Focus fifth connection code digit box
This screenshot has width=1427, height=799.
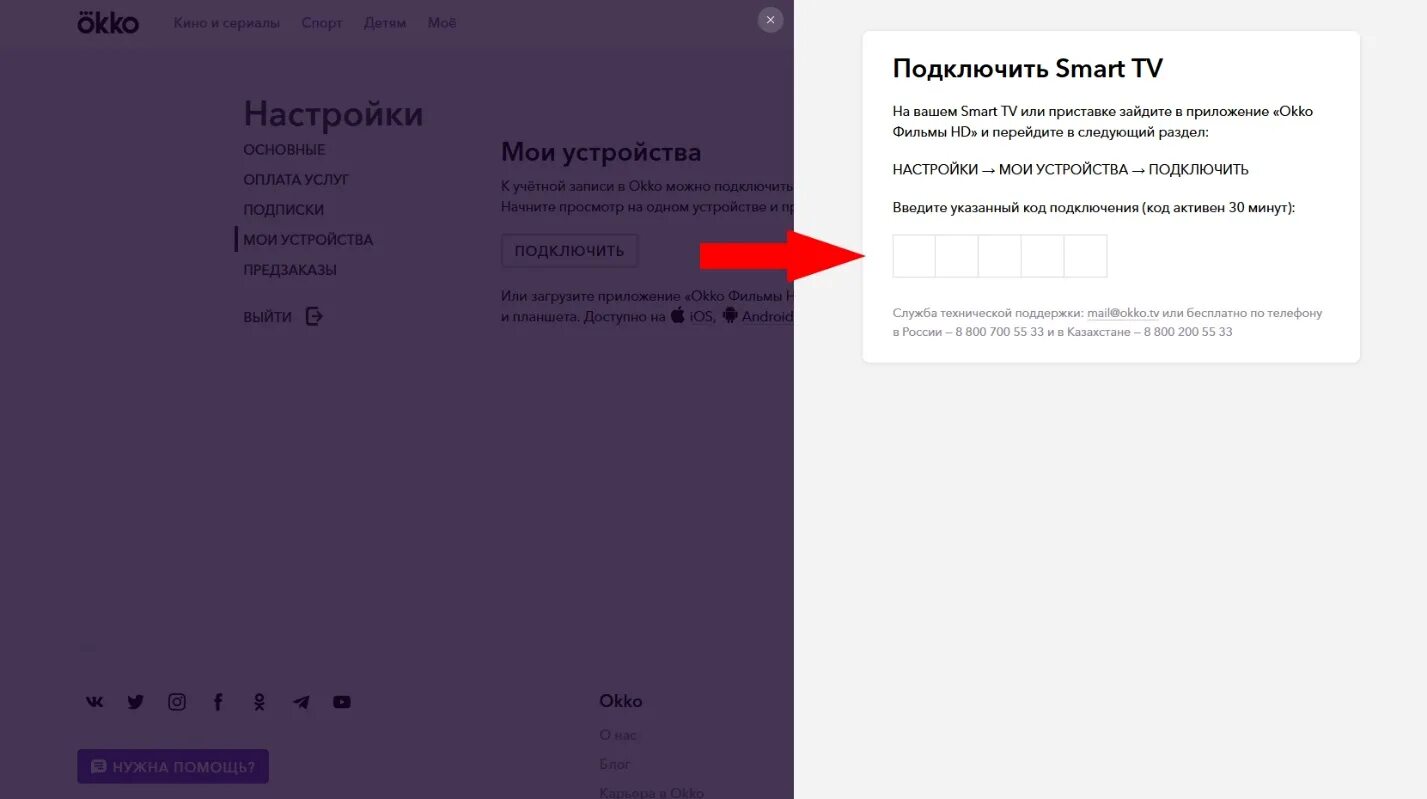(x=1086, y=256)
